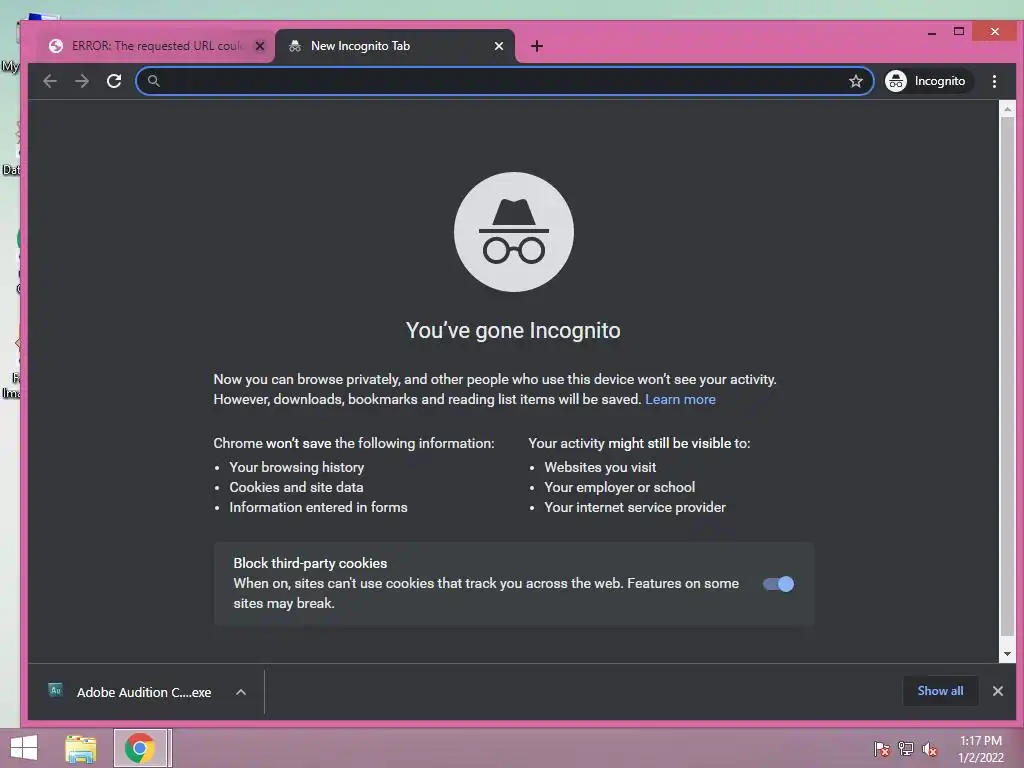Screen dimensions: 1024x768
Task: Click 'Cookies and site data' list item
Action: point(296,487)
